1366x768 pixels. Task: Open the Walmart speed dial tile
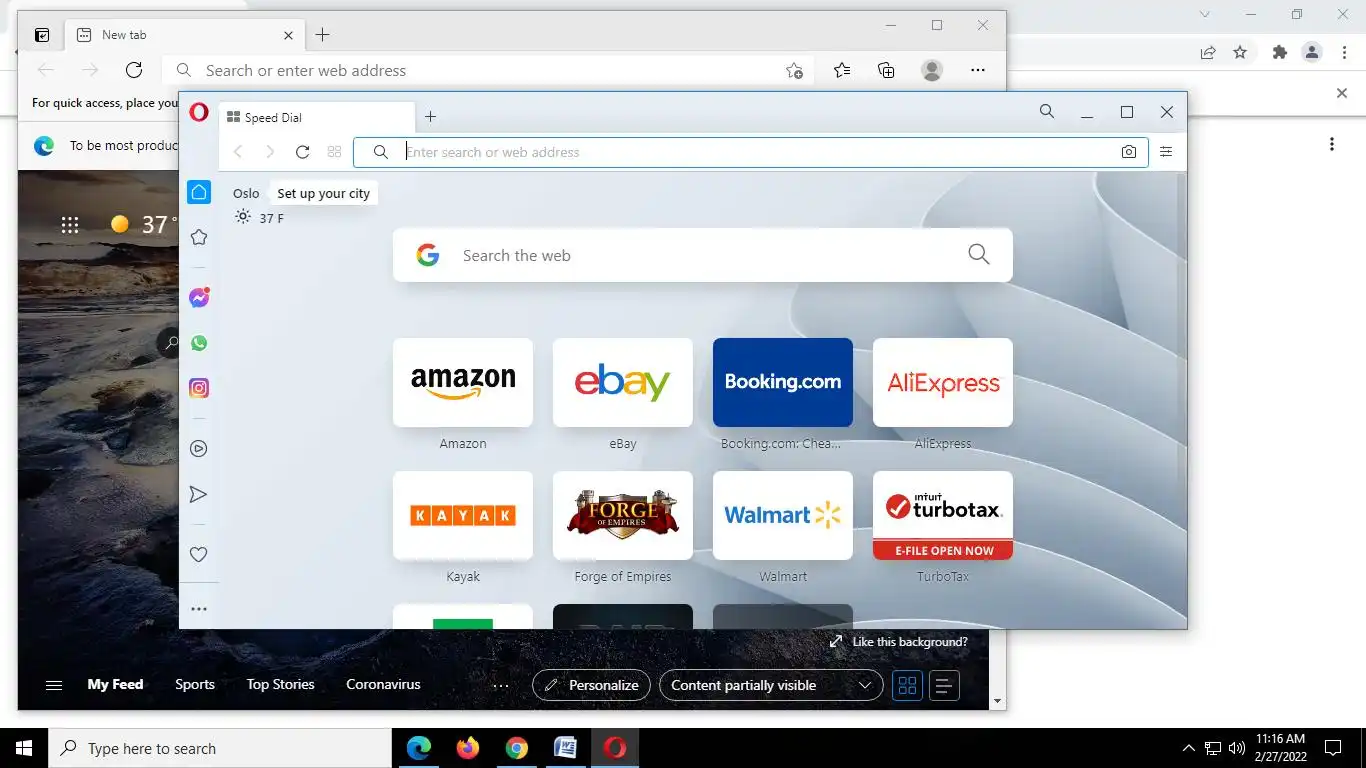(x=783, y=515)
